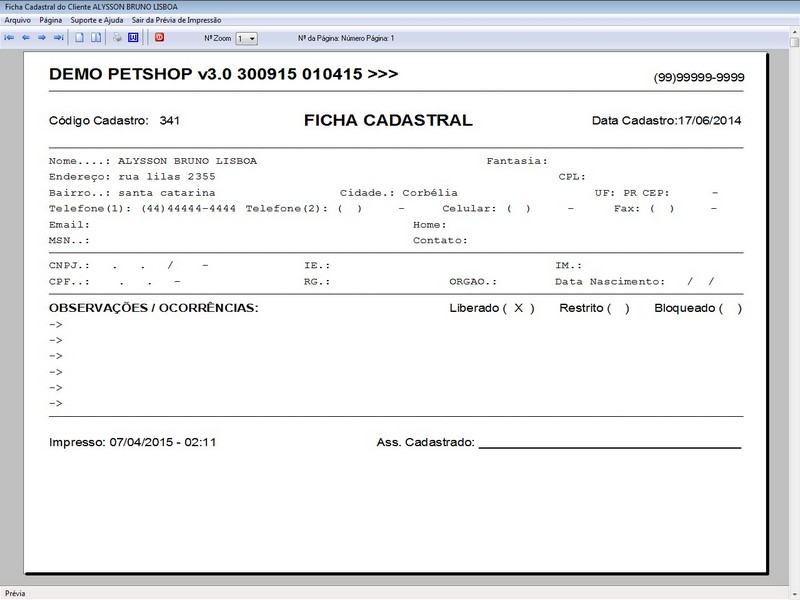Click the FICHA CADASTRAL heading

pyautogui.click(x=387, y=121)
